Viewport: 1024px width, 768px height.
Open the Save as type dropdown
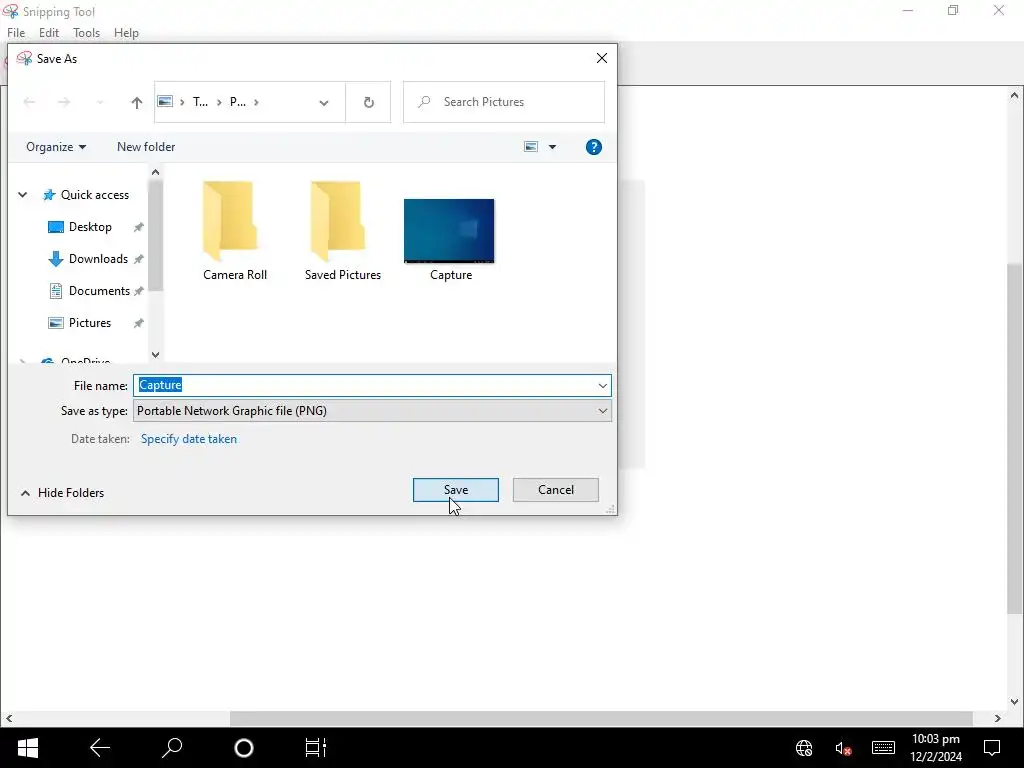(372, 411)
